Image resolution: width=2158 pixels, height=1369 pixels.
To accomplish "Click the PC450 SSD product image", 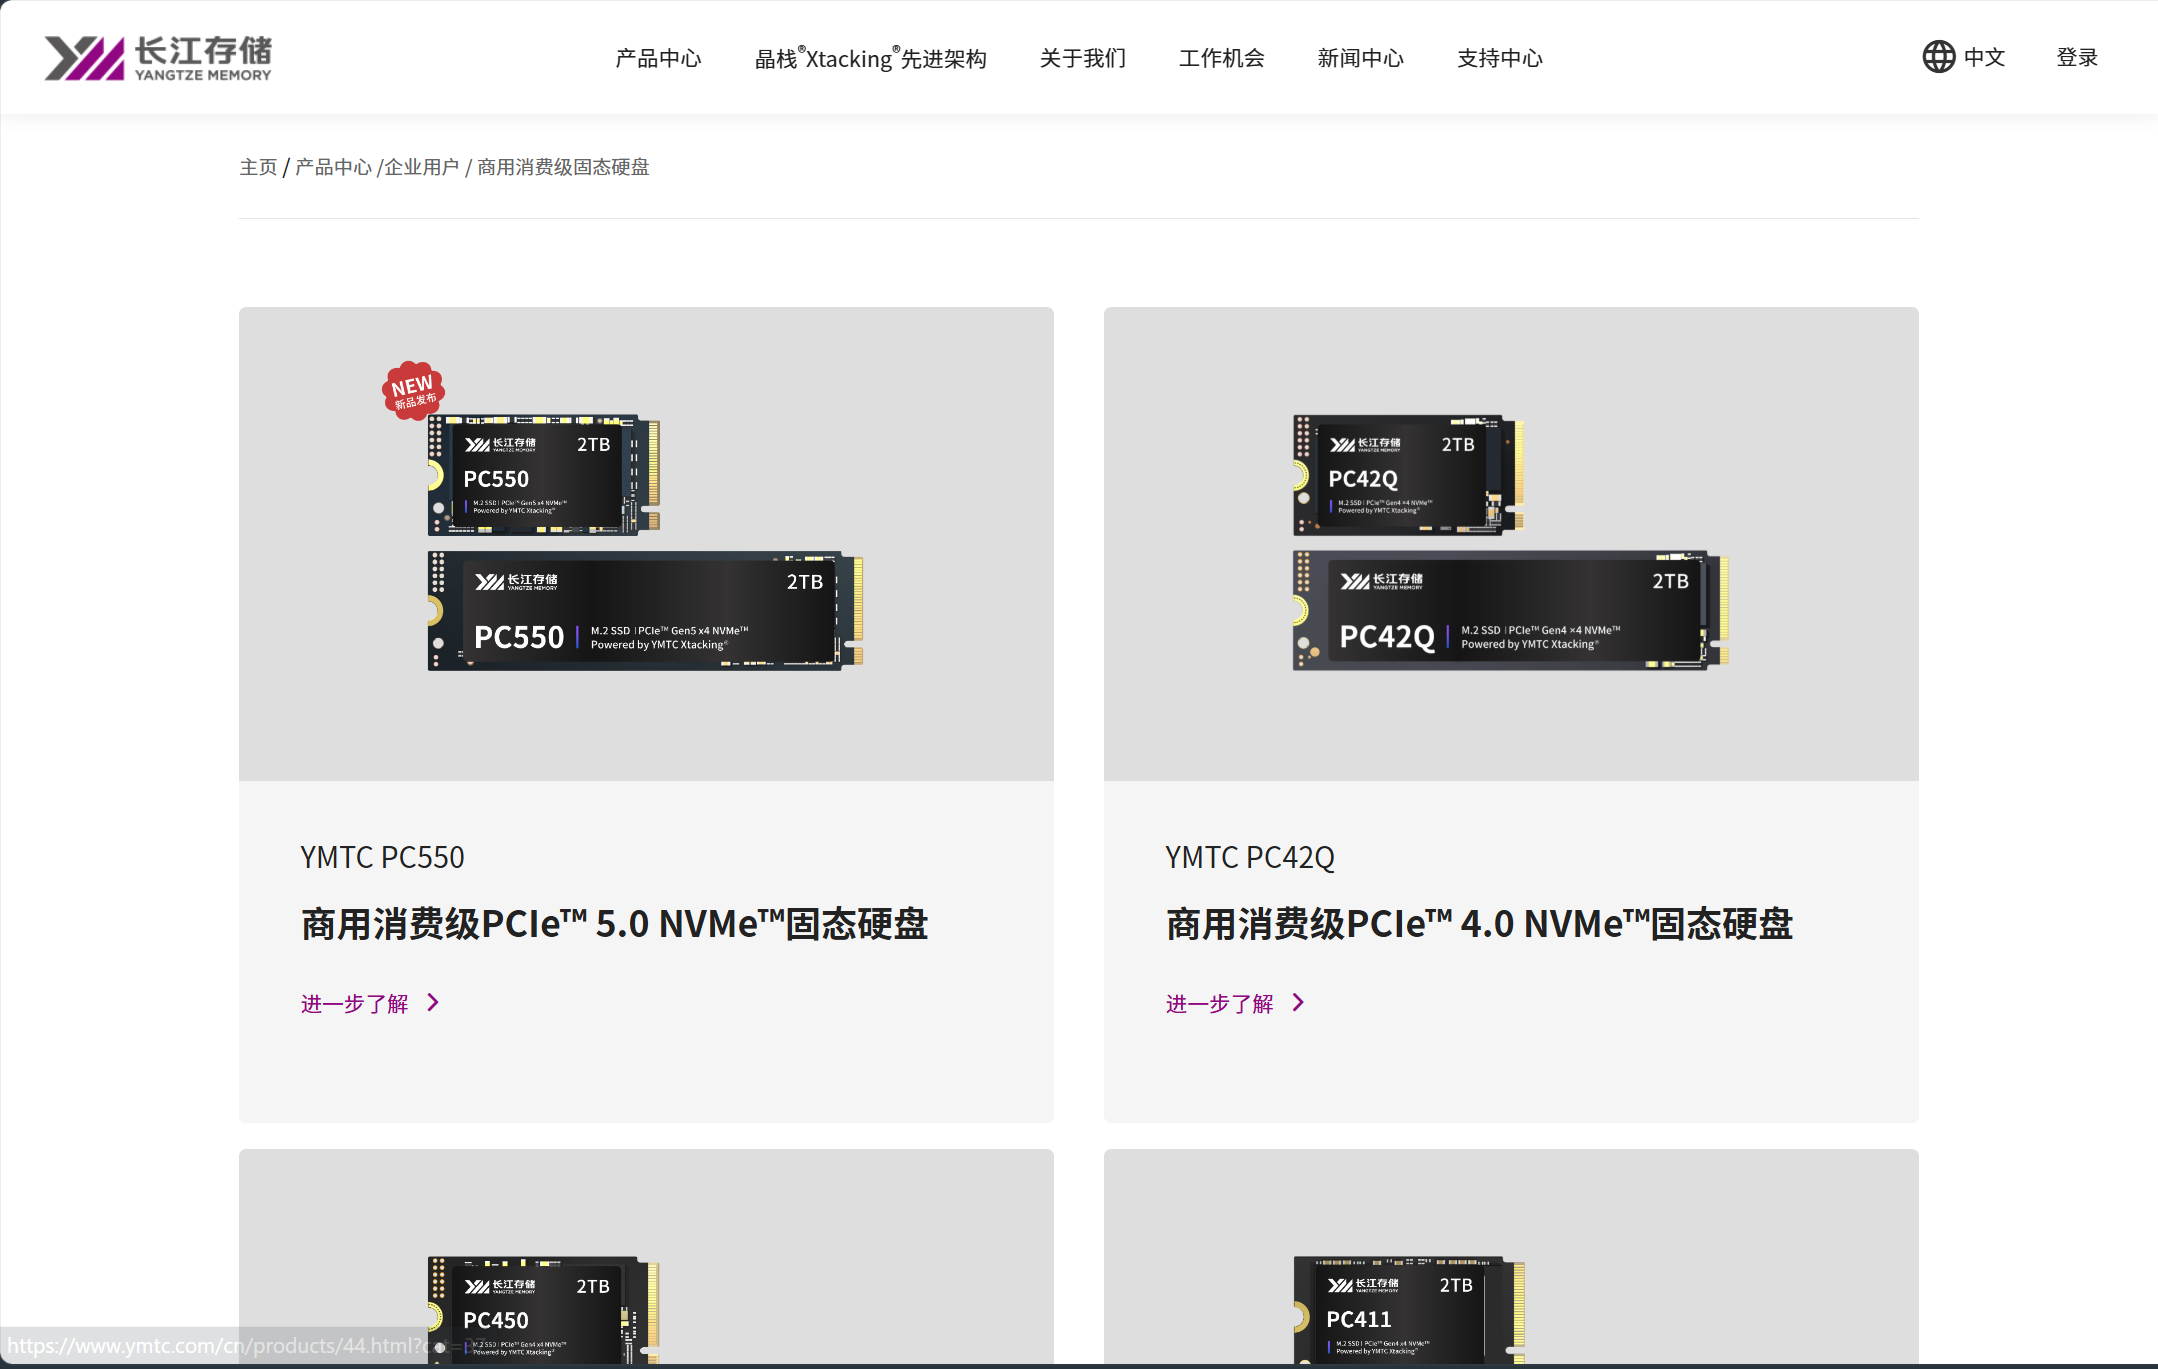I will 544,1309.
